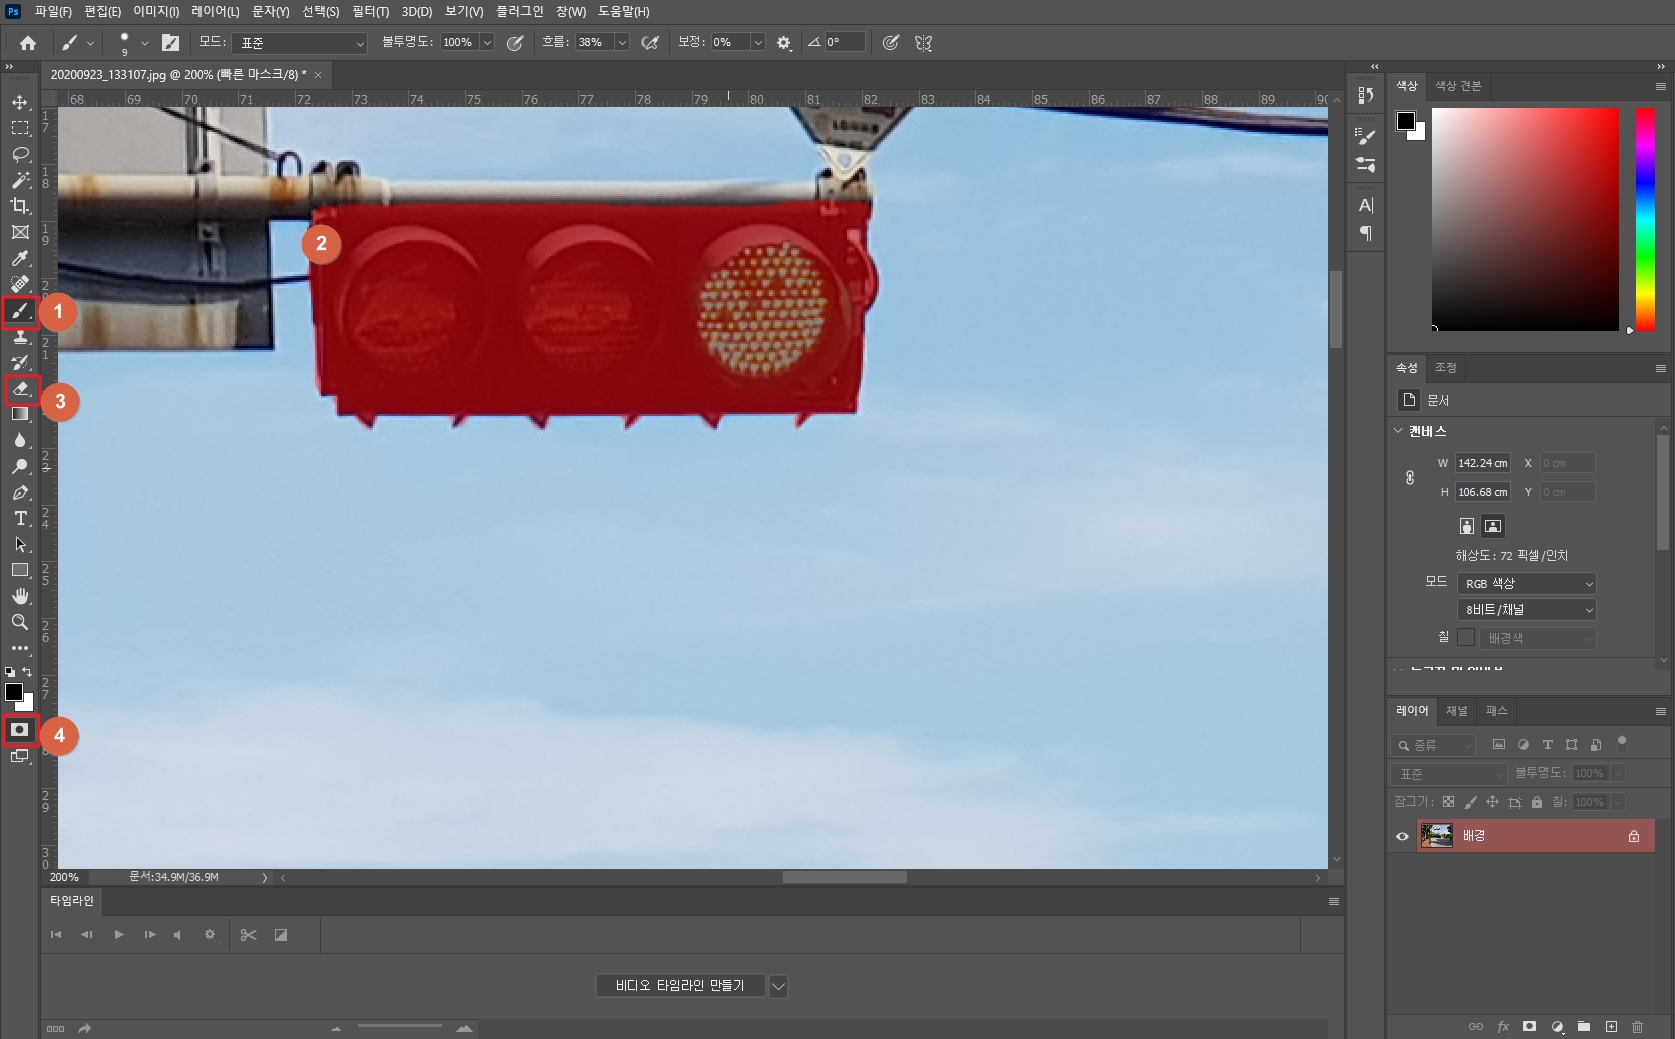1675x1039 pixels.
Task: Open the RGB 색상 mode dropdown
Action: point(1526,583)
